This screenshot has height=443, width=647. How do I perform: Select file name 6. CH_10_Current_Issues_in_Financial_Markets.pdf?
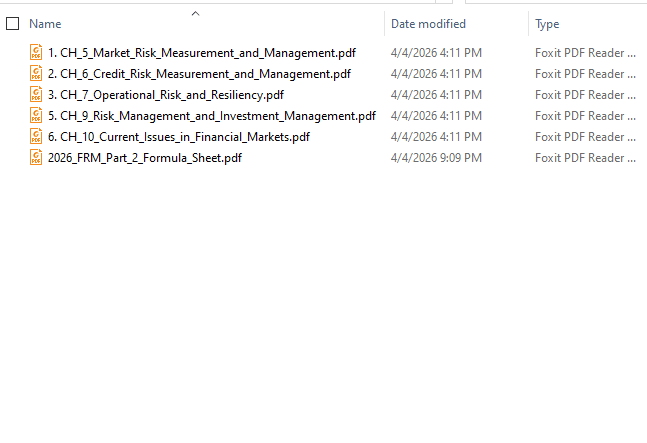178,136
